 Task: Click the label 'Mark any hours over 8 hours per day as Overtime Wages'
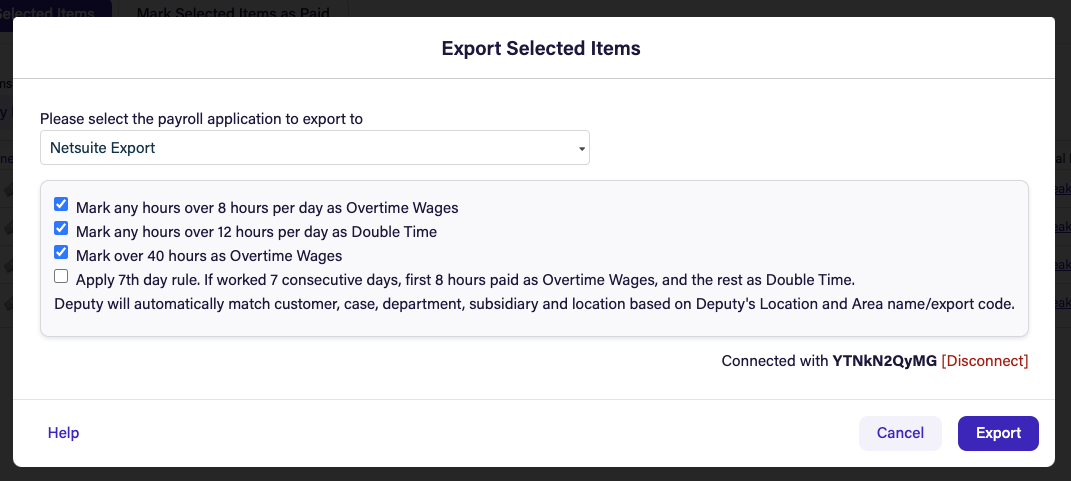(267, 208)
